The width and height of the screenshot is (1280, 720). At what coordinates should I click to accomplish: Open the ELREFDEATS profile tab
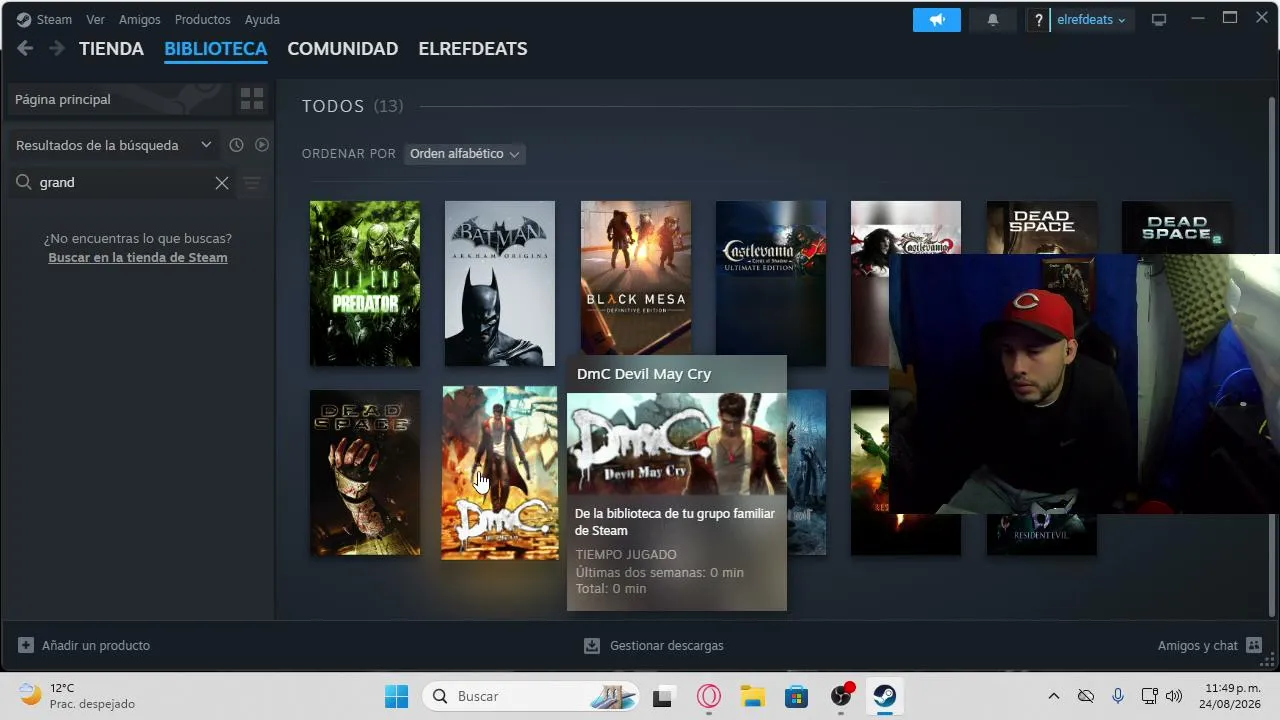point(473,49)
